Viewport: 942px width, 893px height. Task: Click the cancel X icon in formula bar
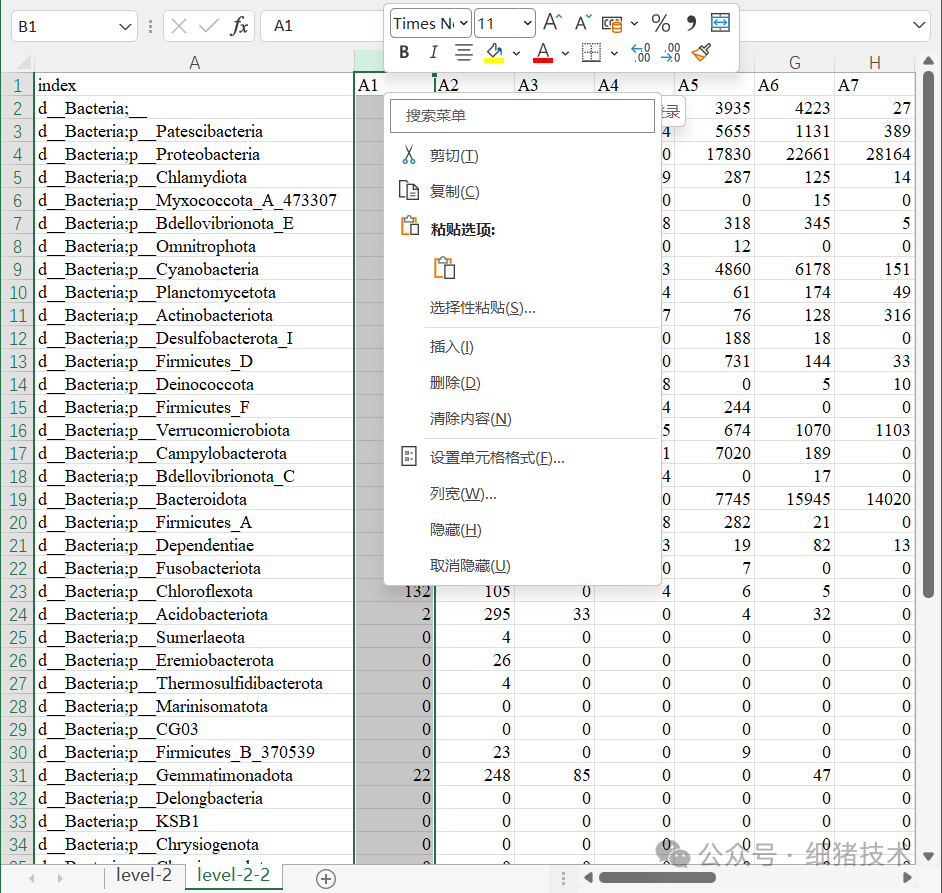(178, 26)
